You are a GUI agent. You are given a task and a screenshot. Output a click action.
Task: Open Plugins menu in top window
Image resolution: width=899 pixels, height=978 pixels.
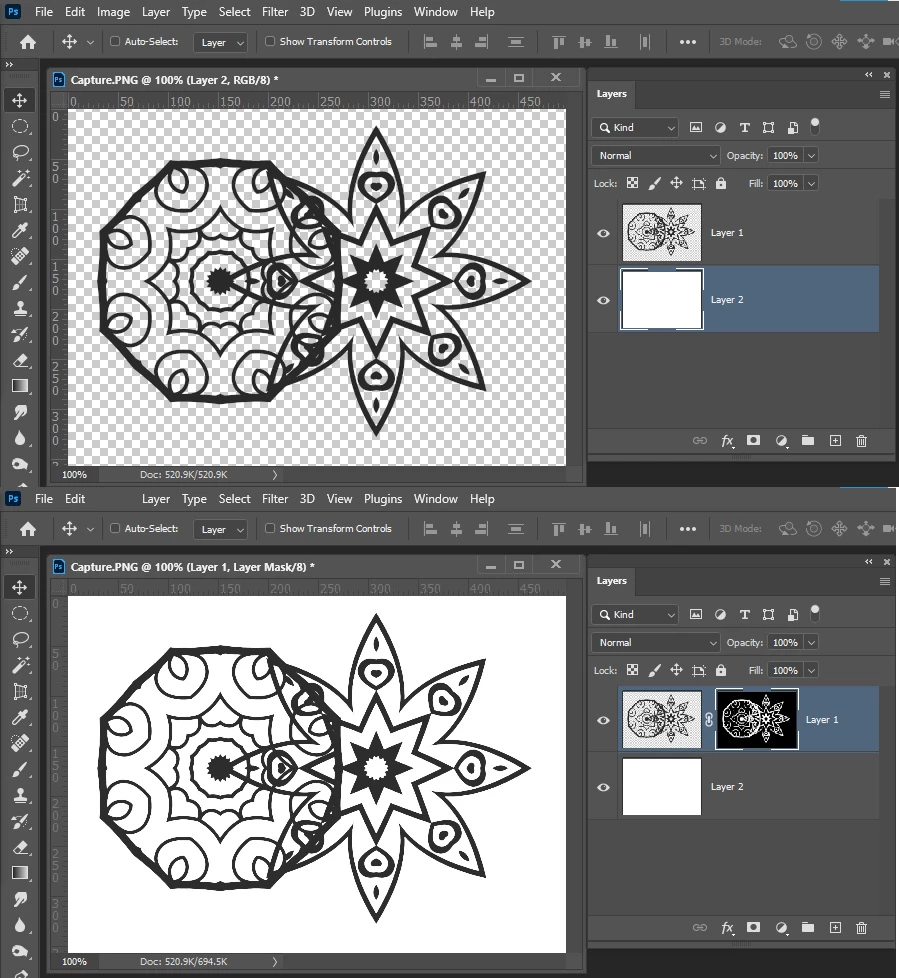point(383,12)
